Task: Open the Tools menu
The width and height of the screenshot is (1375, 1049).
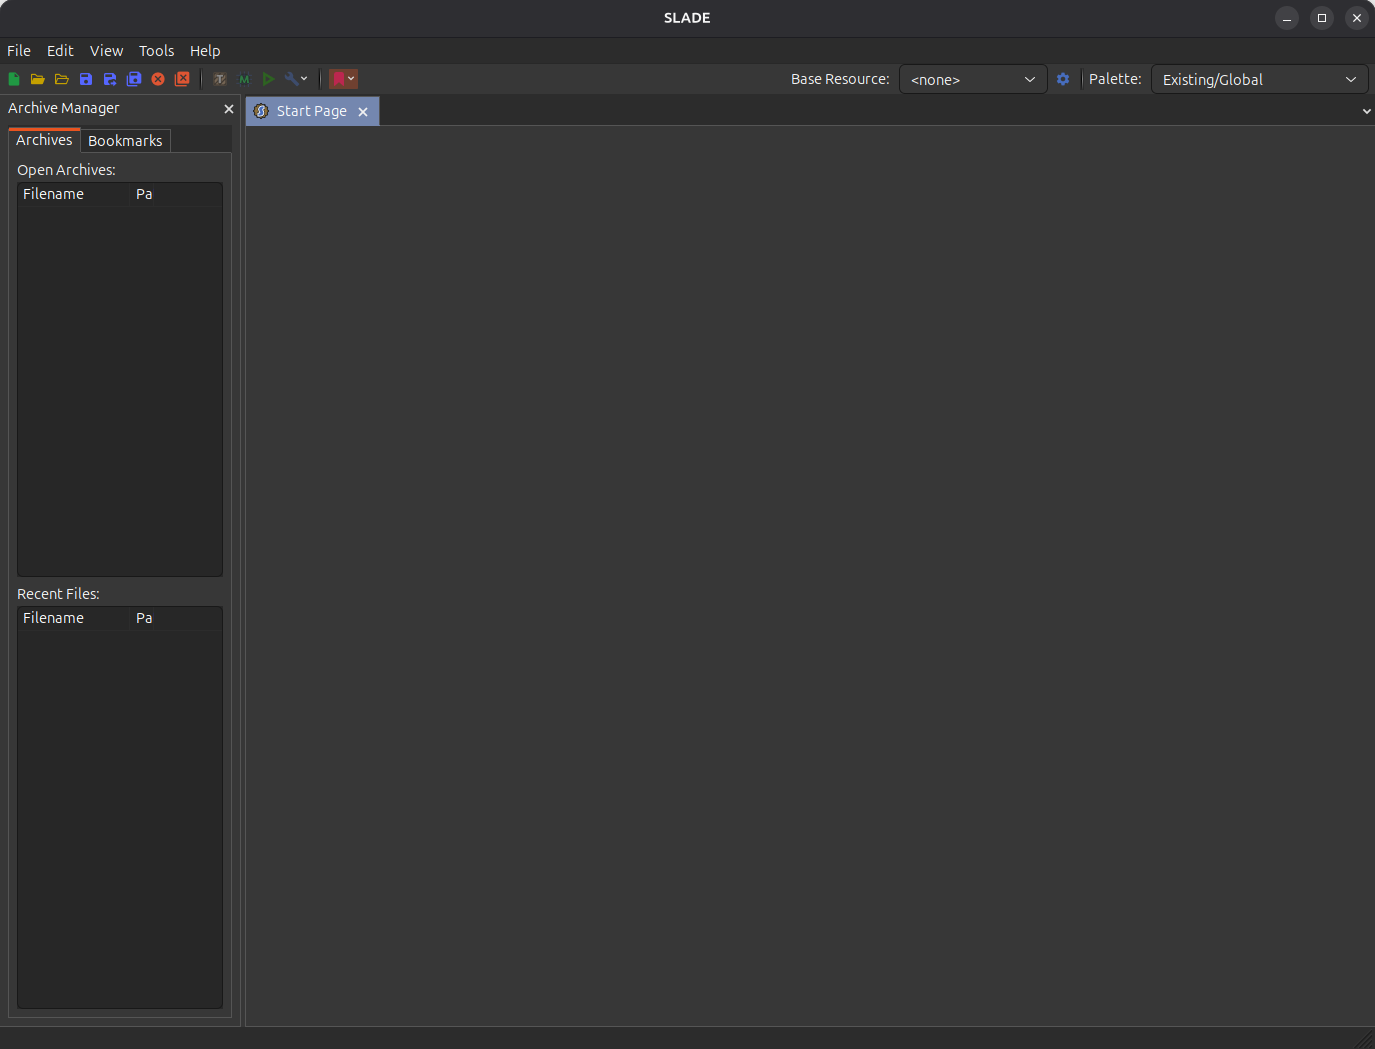Action: [156, 51]
